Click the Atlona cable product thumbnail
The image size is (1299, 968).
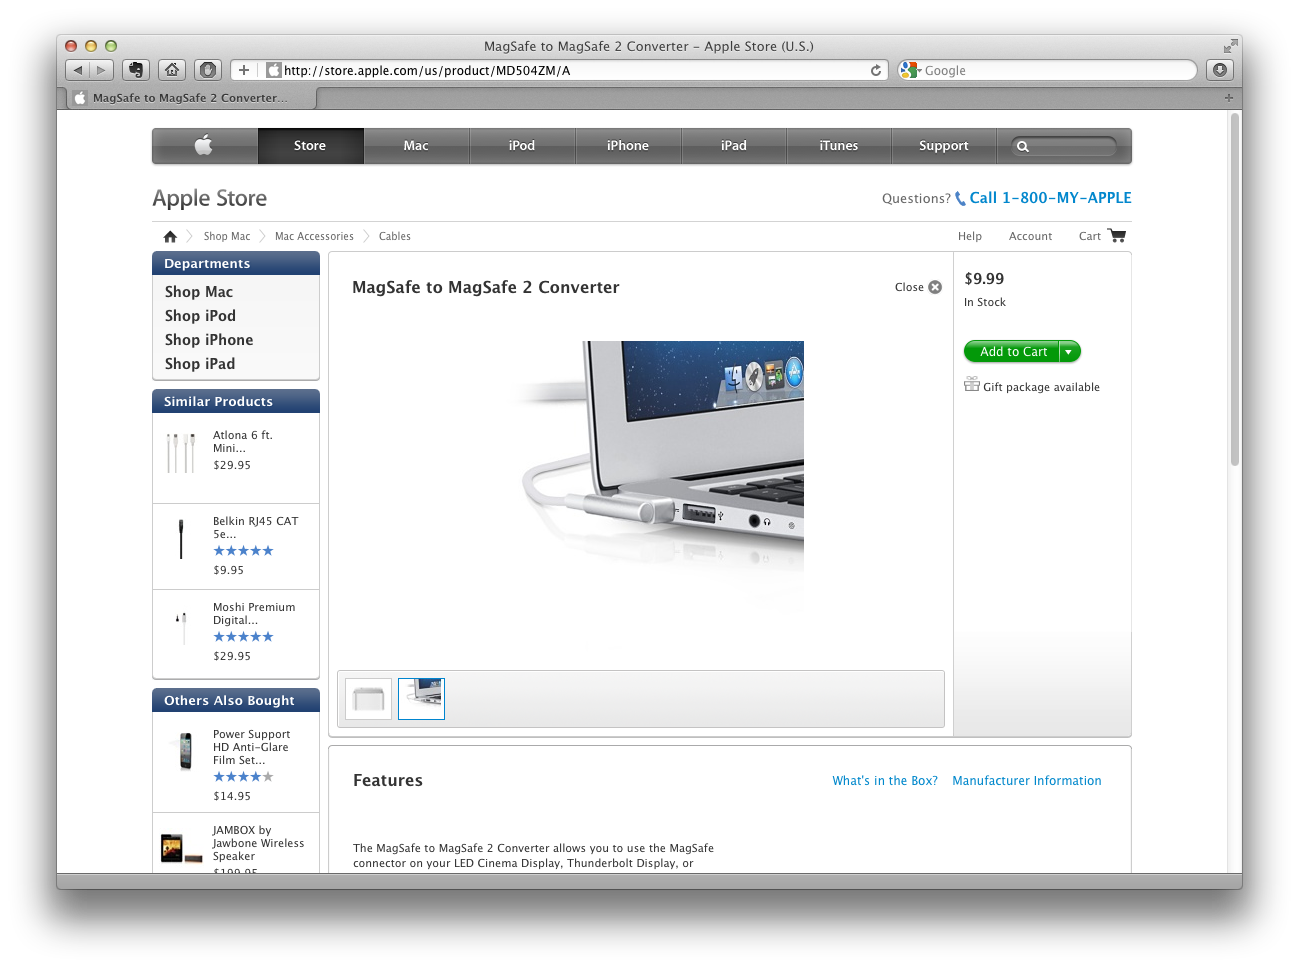click(x=181, y=453)
